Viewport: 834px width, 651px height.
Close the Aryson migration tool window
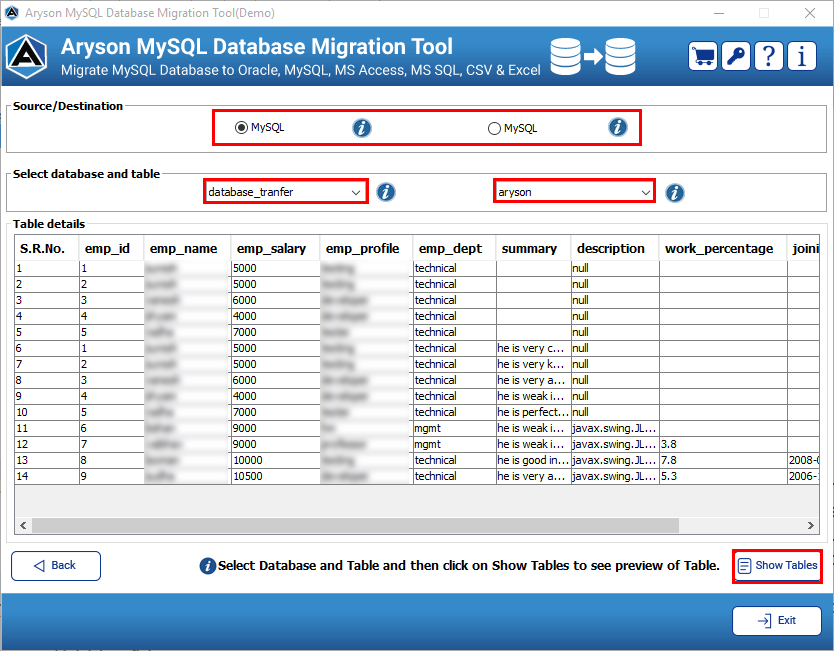[810, 13]
